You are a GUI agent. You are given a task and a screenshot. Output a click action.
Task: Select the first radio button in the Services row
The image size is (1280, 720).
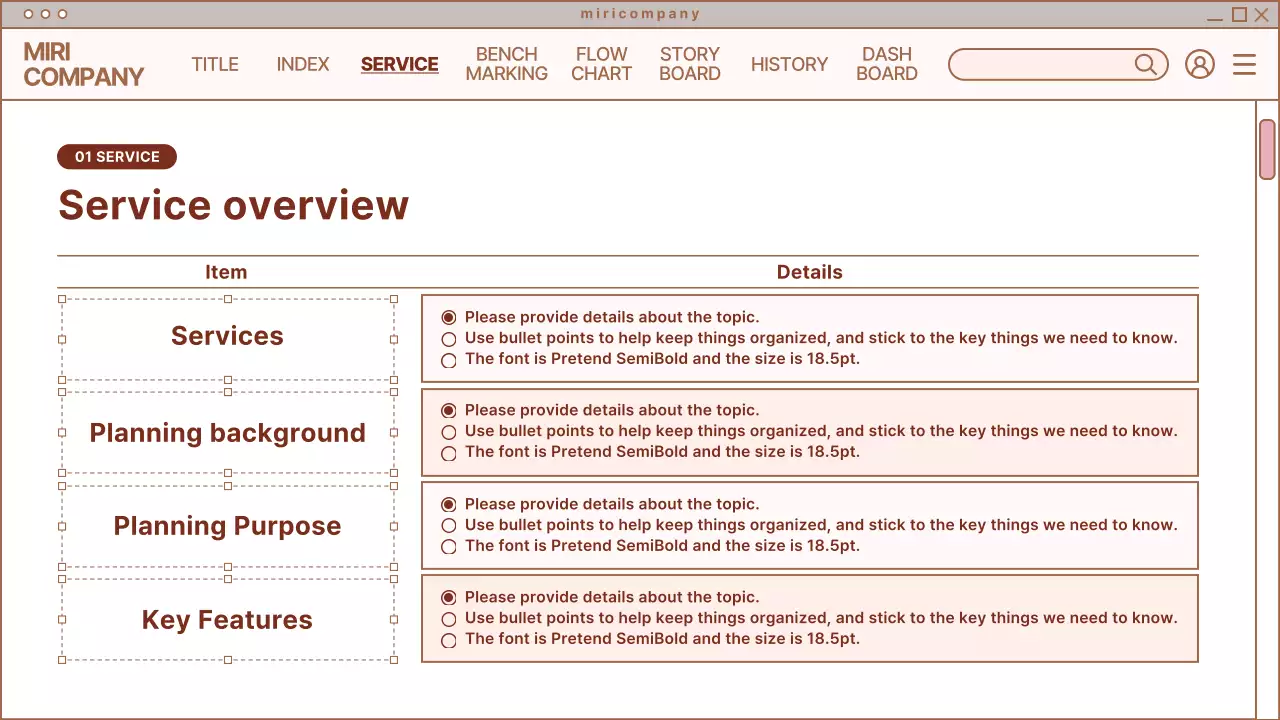[x=448, y=317]
